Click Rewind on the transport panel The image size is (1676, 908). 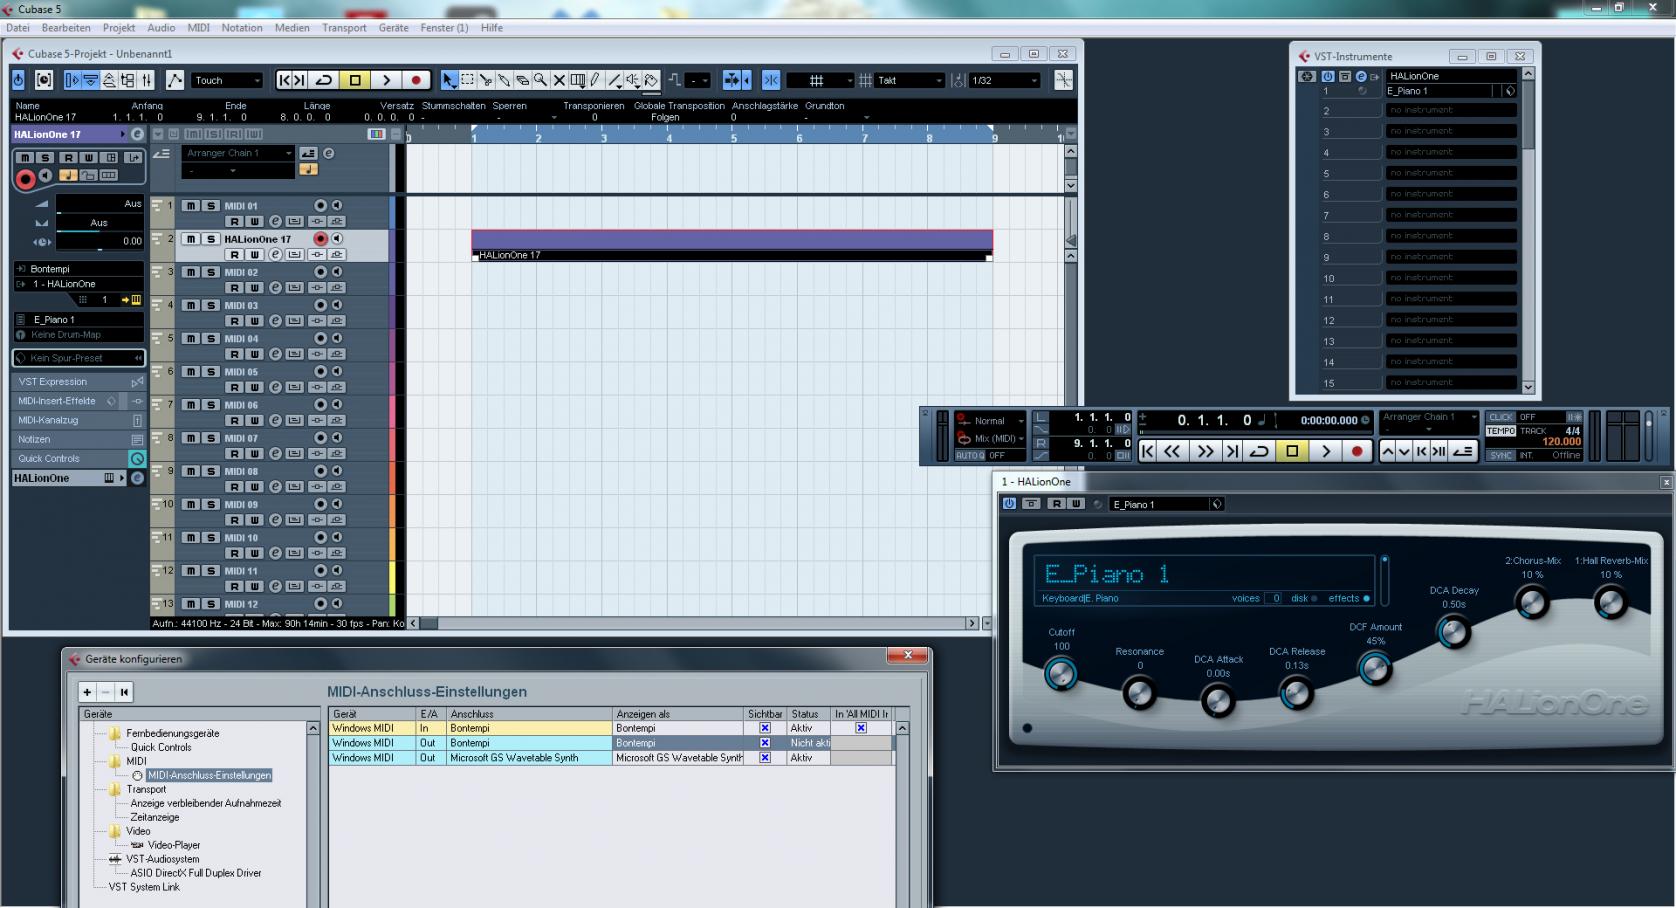(x=1172, y=451)
